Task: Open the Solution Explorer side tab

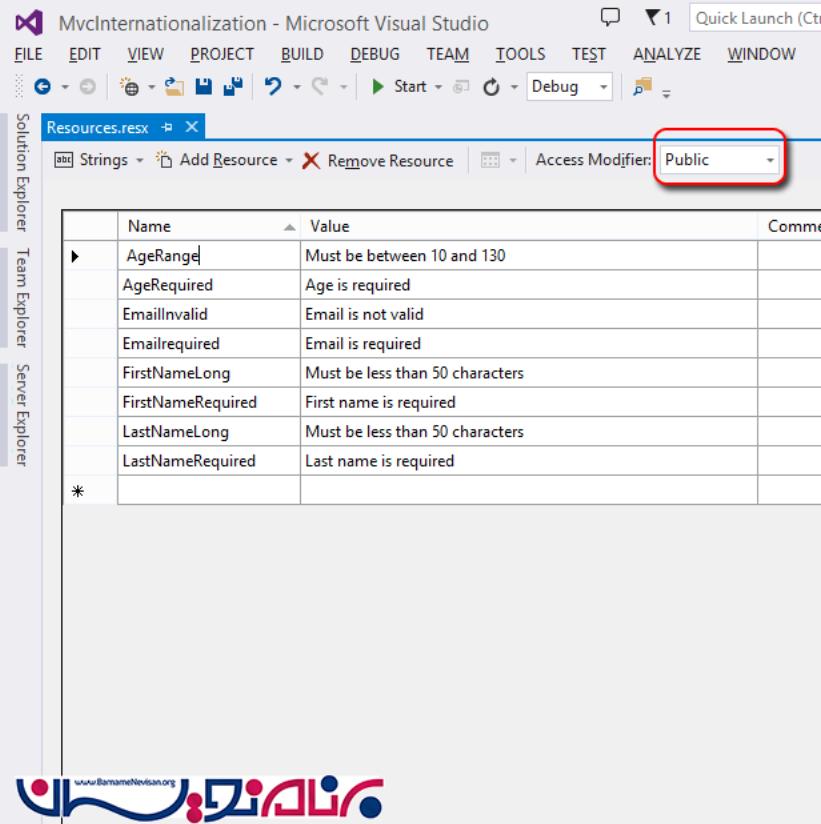Action: (x=22, y=172)
